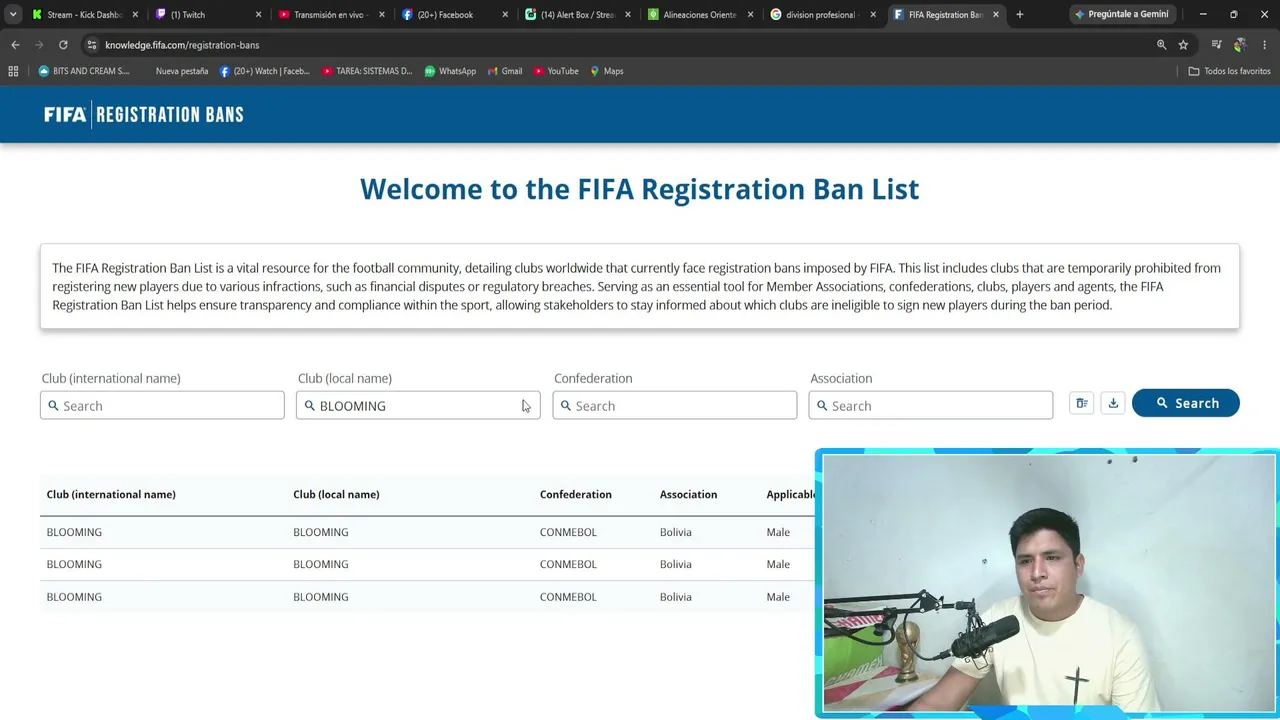Click the Association column header in the table
Screen dimensions: 1280x720
pyautogui.click(x=688, y=494)
